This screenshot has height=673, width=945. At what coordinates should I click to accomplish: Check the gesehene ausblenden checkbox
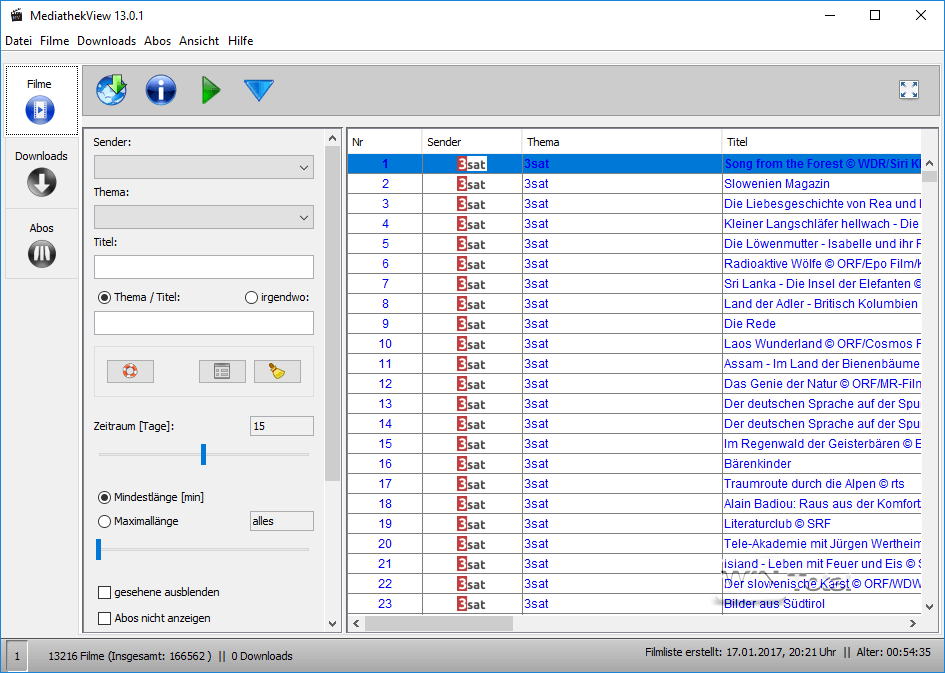[104, 592]
